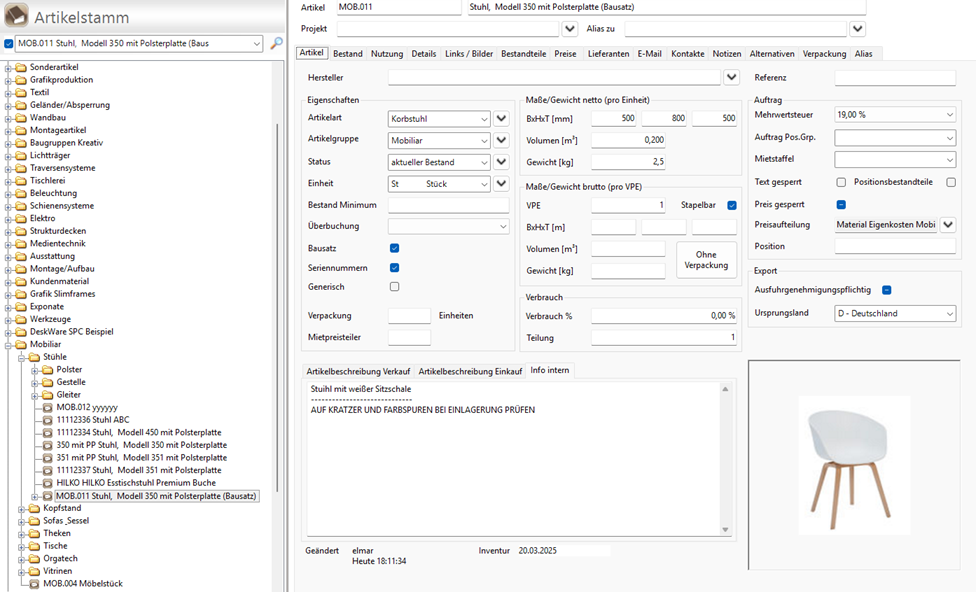Toggle the Stapelbar checkbox

[732, 206]
